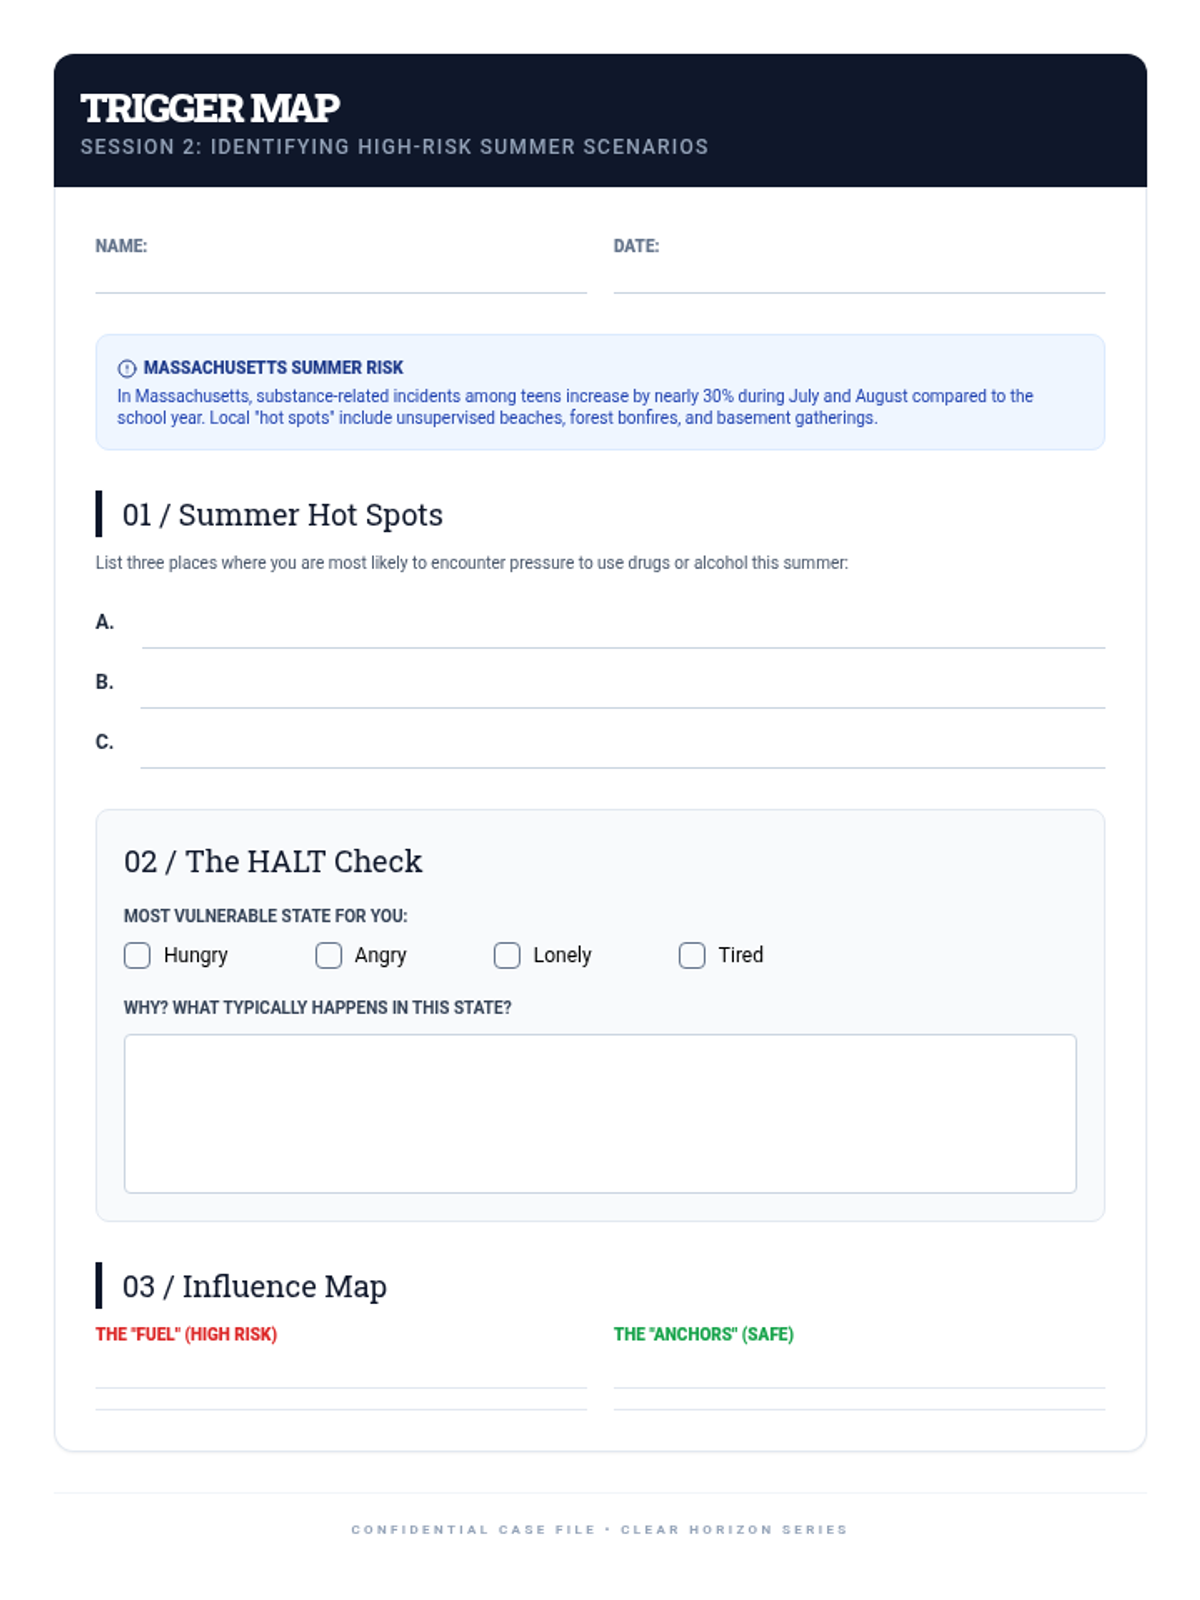Select the hot spot B answer line

pos(622,692)
